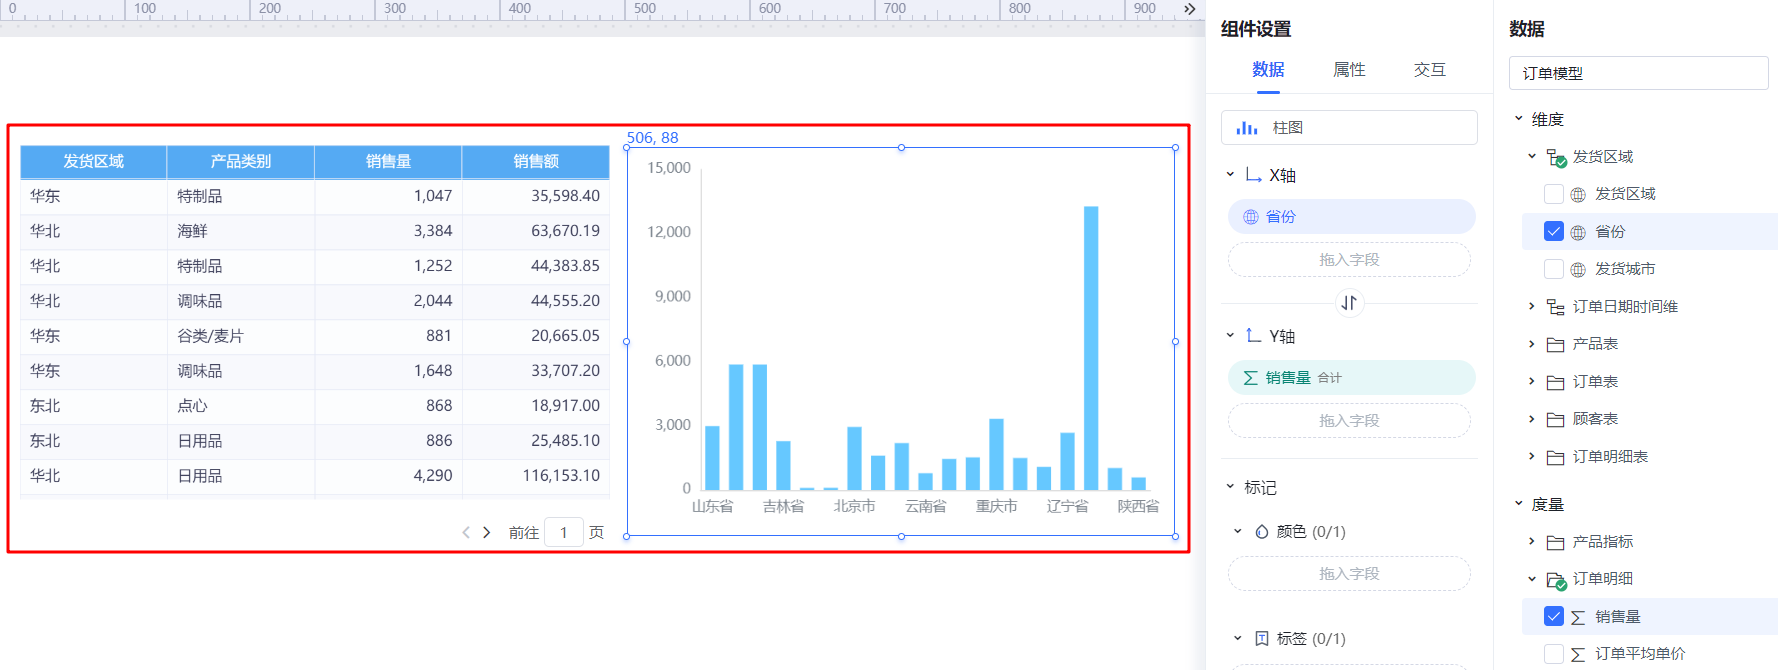Screen dimensions: 1778x670
Task: Collapse the X轴 section
Action: pyautogui.click(x=1231, y=175)
